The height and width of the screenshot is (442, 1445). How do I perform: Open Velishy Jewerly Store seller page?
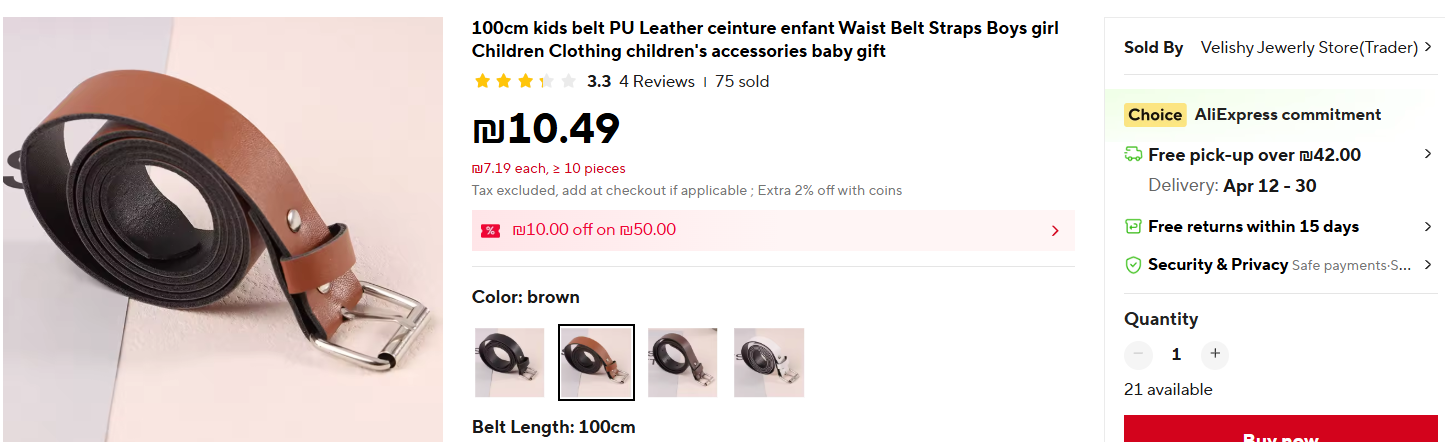tap(1309, 47)
